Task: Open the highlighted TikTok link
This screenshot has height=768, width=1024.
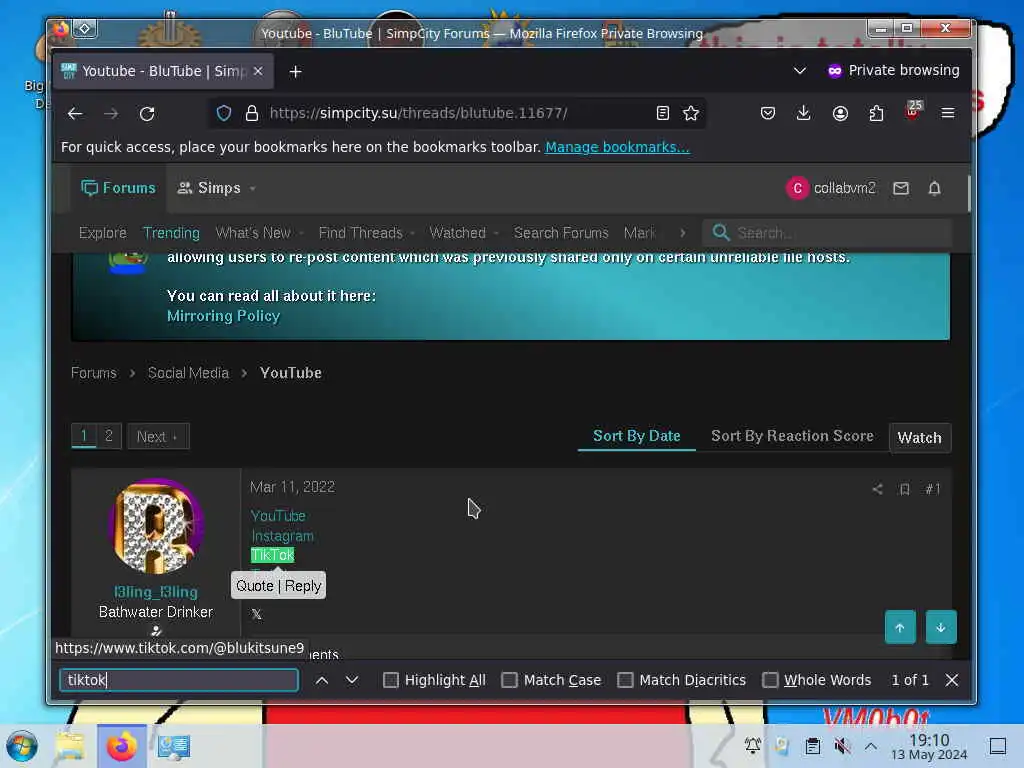Action: point(272,555)
